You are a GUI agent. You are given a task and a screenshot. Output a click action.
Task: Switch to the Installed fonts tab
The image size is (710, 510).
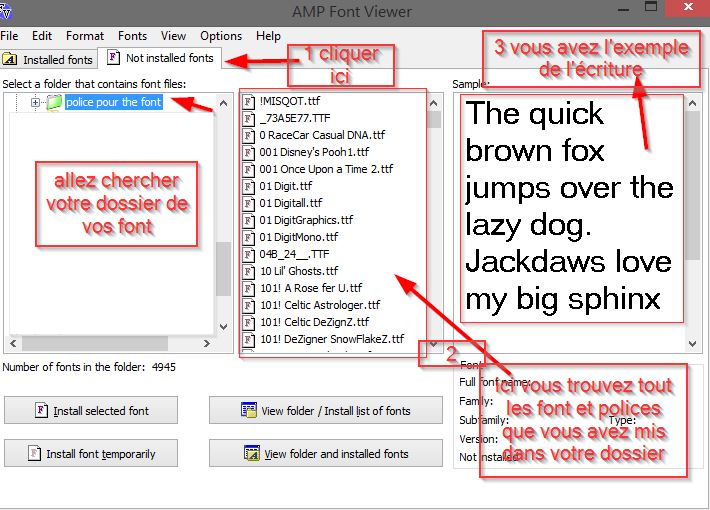pyautogui.click(x=49, y=59)
